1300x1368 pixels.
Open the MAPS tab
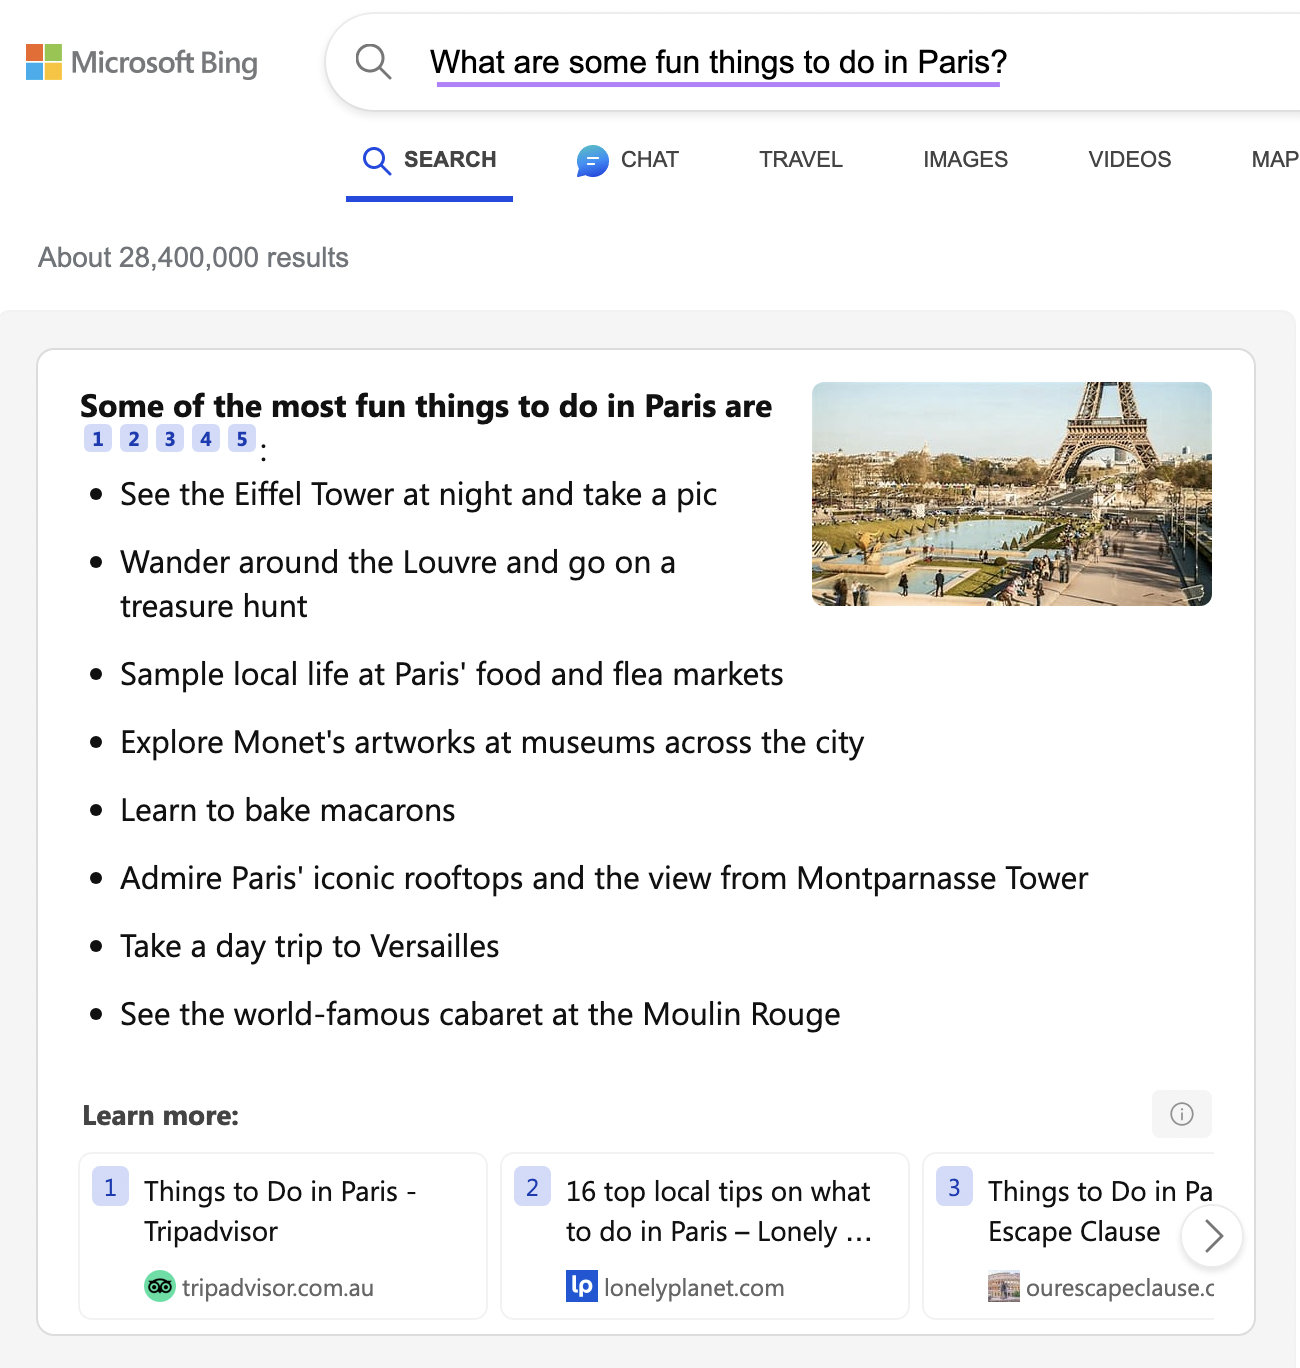(x=1275, y=160)
